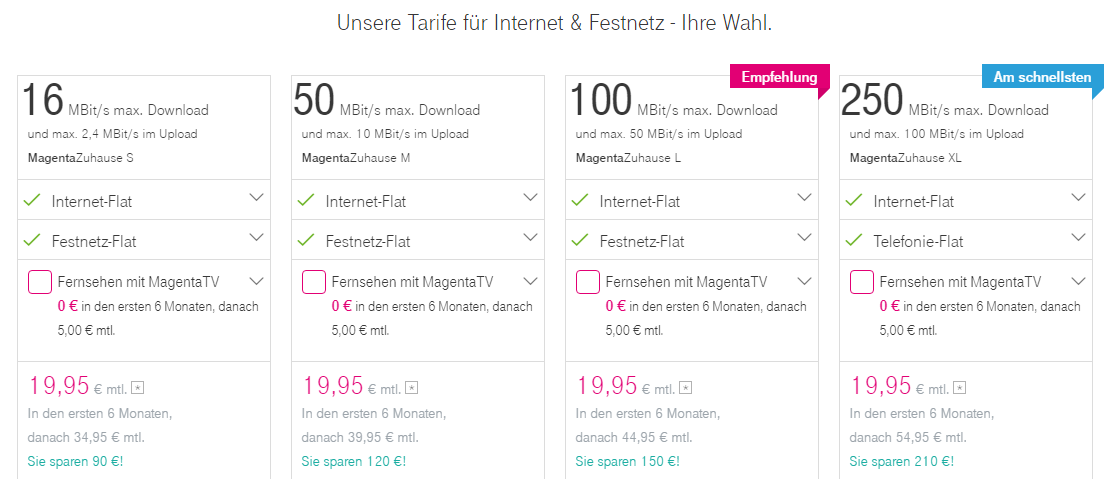This screenshot has height=479, width=1111.
Task: Click green checkmark by Festnetz-Flat in 50 MBit/s plan
Action: tap(306, 240)
